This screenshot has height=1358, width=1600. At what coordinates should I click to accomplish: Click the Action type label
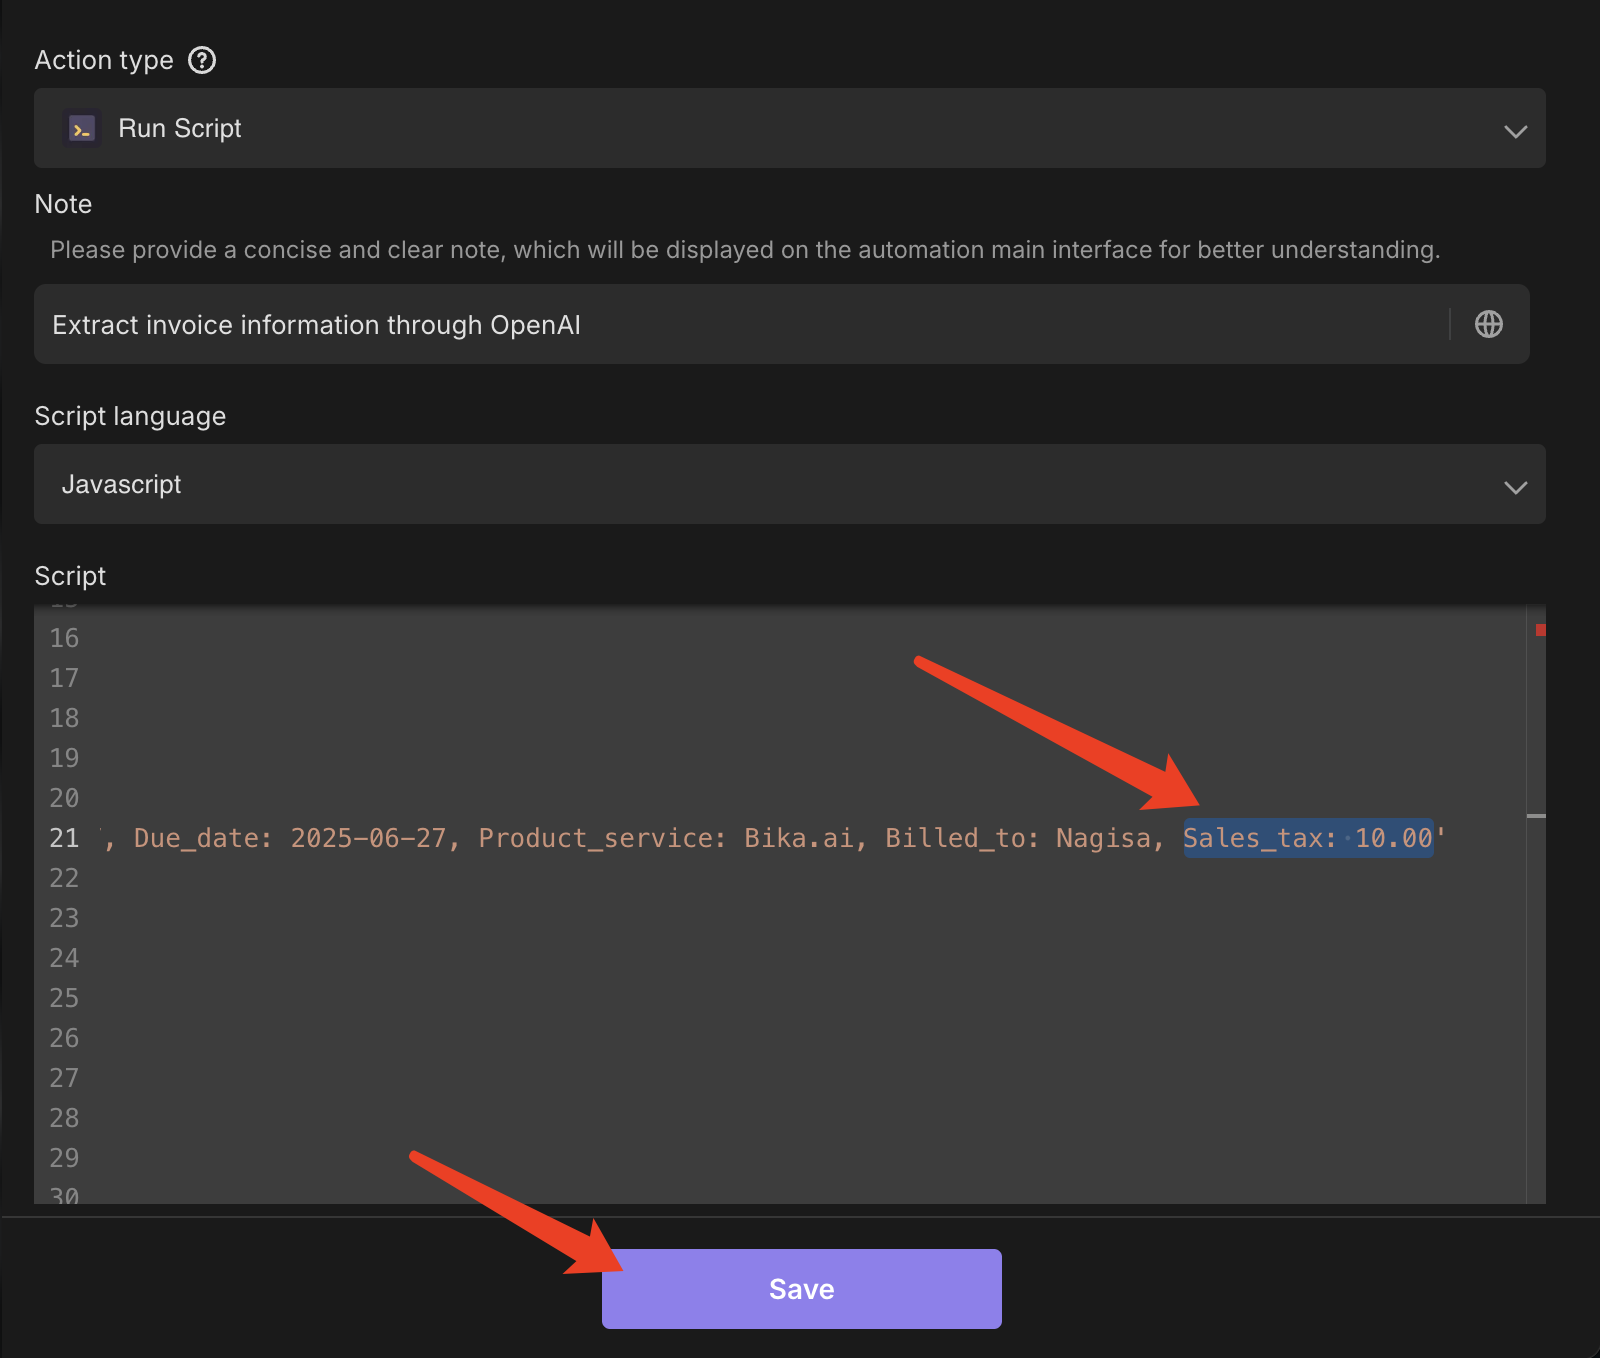click(104, 60)
